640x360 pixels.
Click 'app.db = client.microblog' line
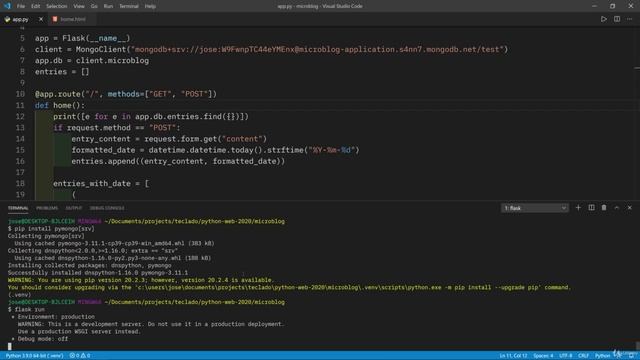point(92,61)
